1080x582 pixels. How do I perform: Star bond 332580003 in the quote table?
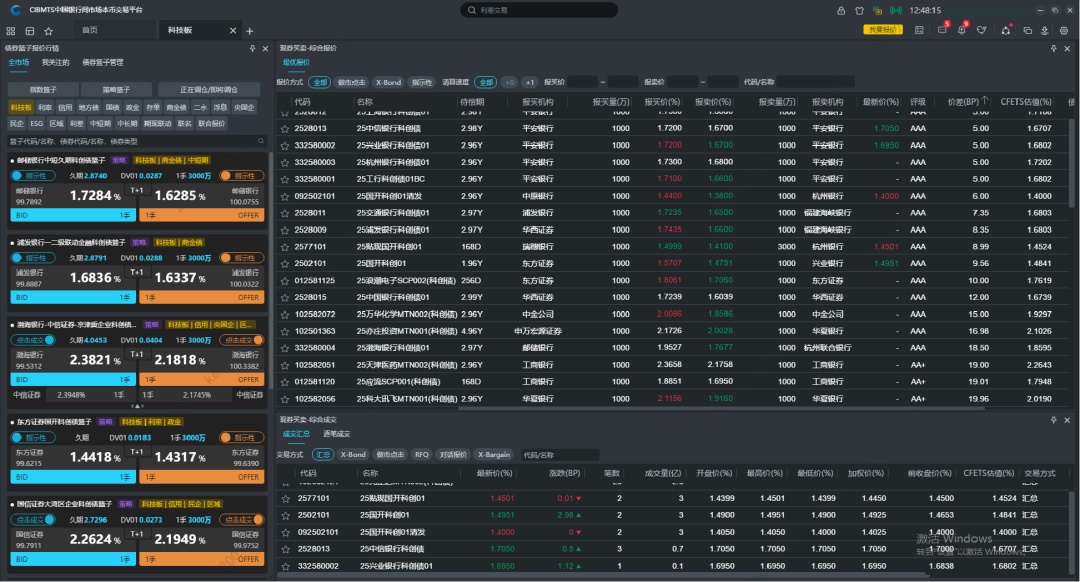284,163
